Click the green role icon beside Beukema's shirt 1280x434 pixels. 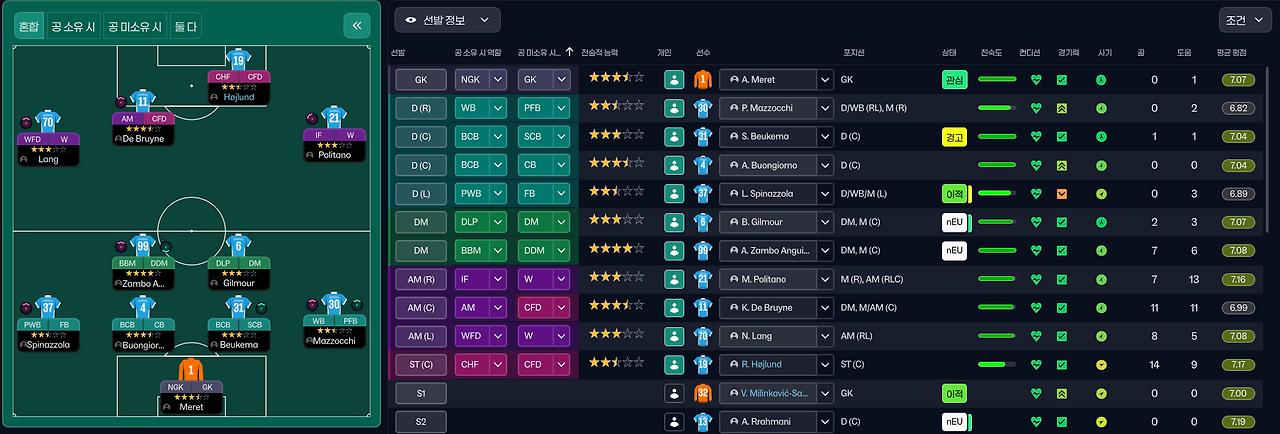[260, 308]
